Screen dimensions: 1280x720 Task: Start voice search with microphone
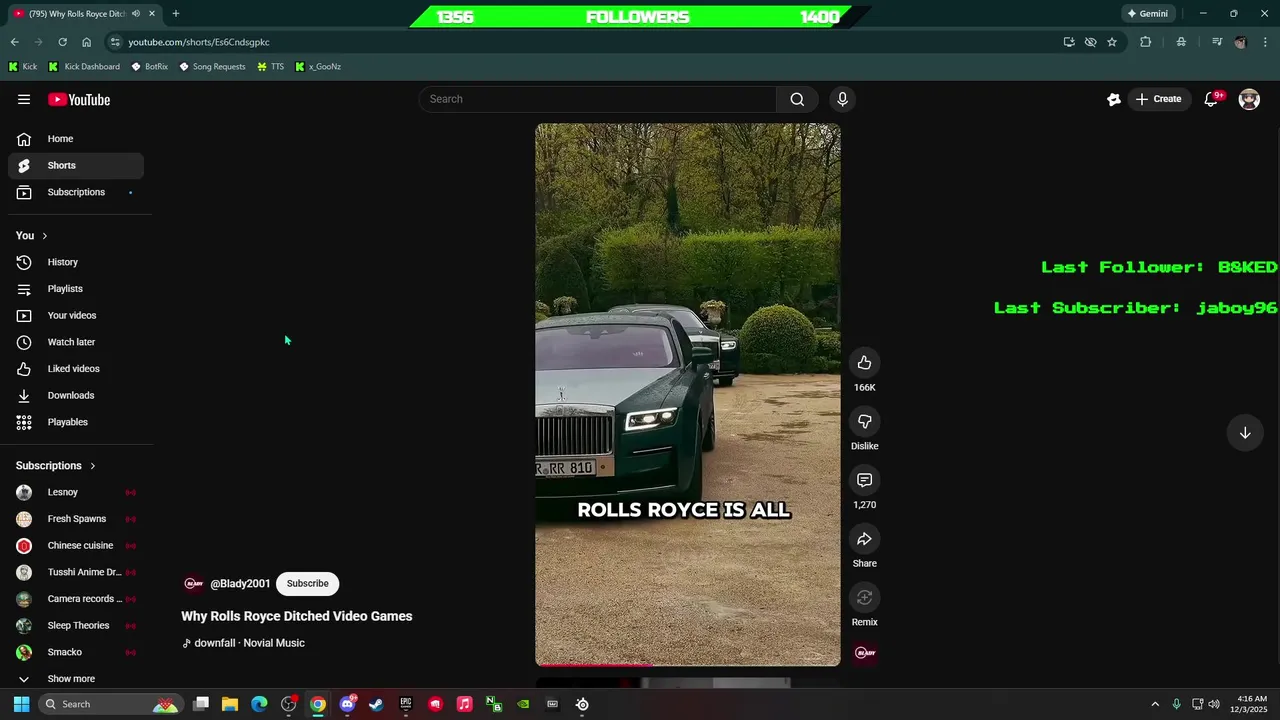tap(842, 99)
